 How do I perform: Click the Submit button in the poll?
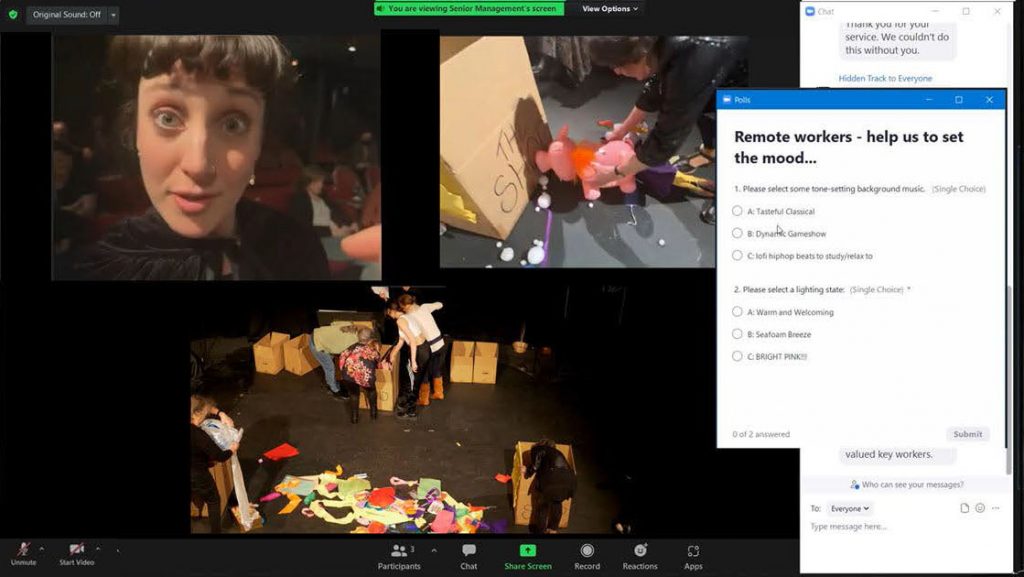coord(967,434)
